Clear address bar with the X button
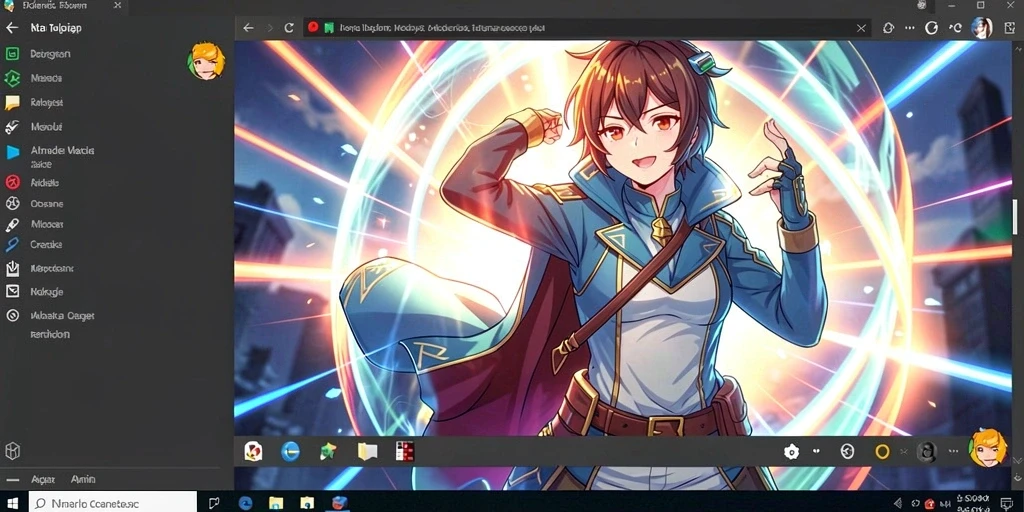Image resolution: width=1024 pixels, height=512 pixels. pos(861,28)
